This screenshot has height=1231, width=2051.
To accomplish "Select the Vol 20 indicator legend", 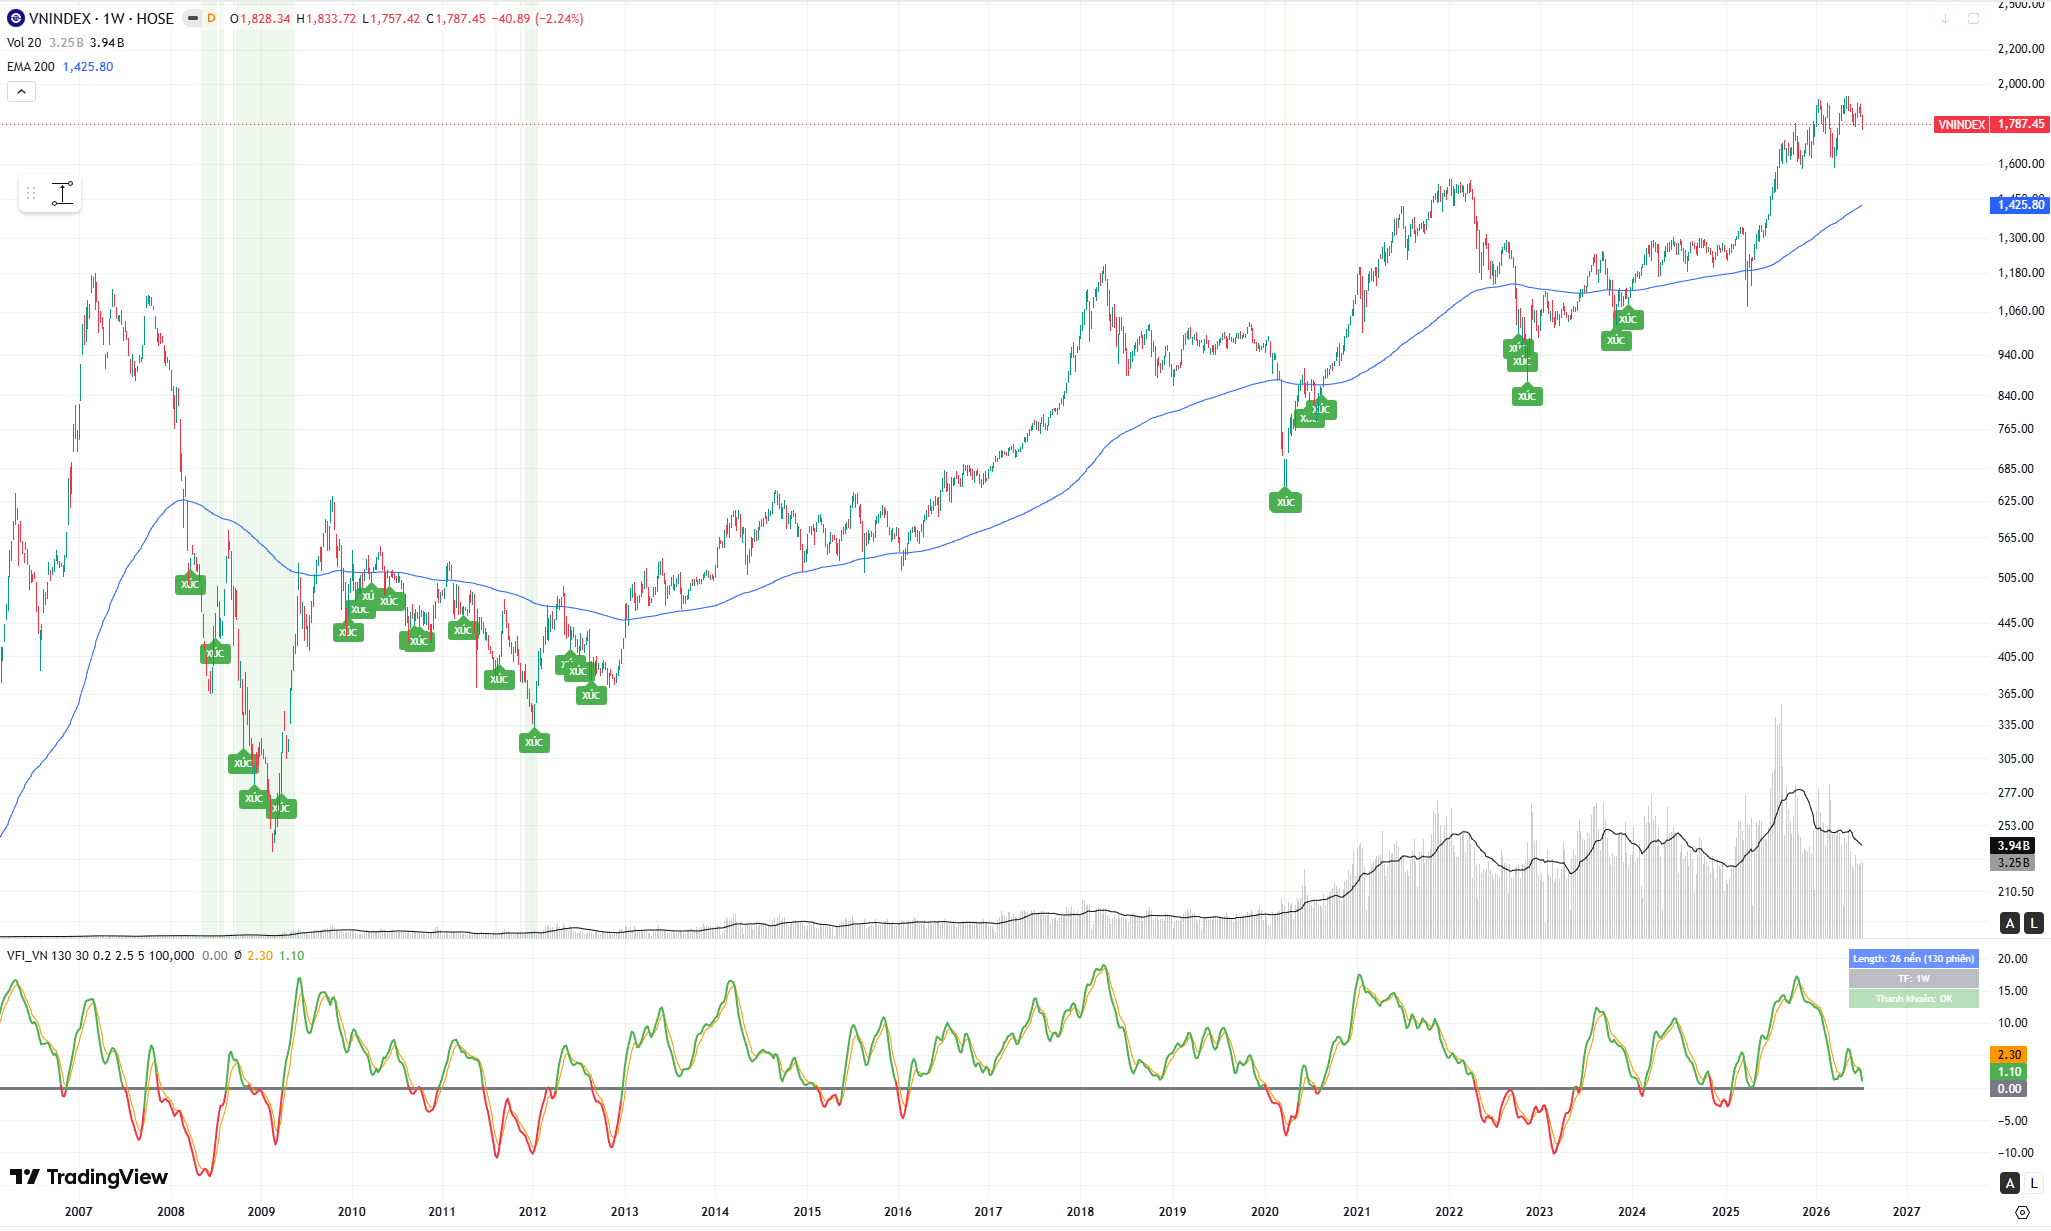I will (24, 43).
